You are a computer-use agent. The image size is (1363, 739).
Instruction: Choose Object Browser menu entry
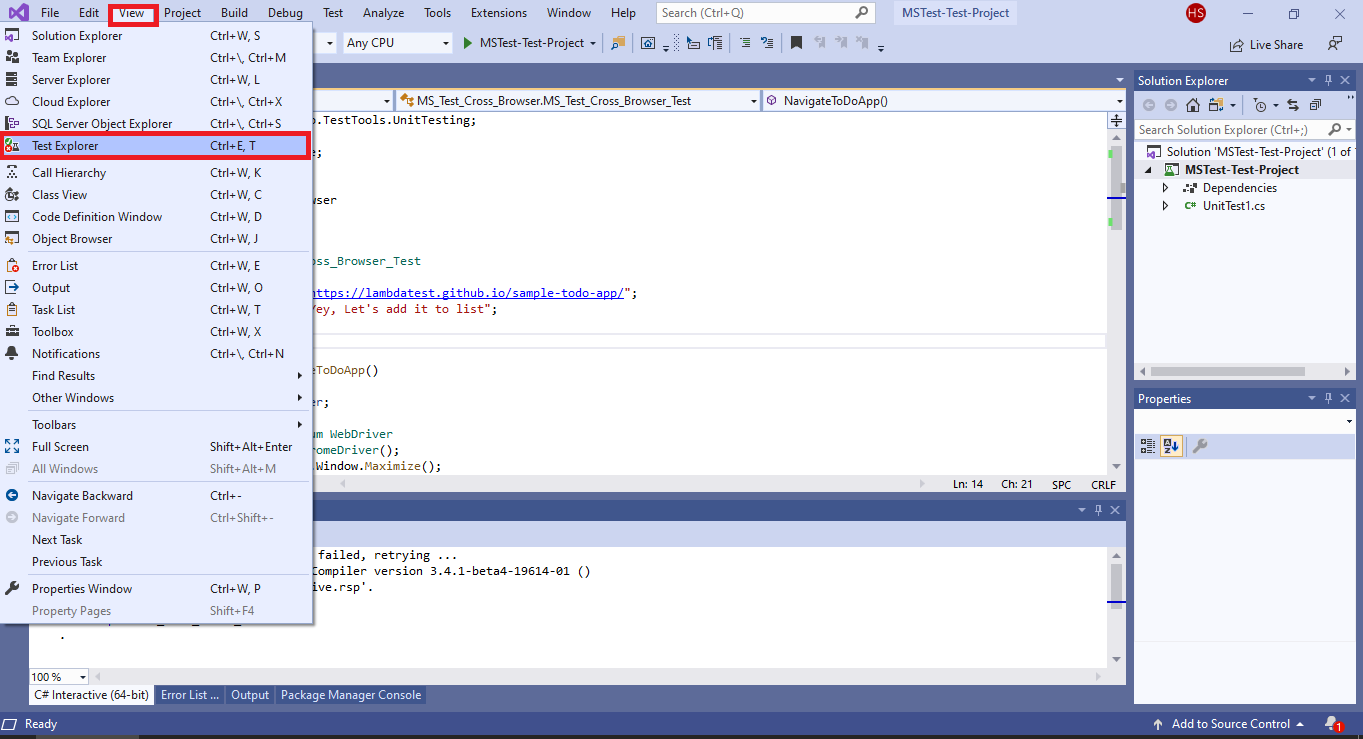[157, 239]
